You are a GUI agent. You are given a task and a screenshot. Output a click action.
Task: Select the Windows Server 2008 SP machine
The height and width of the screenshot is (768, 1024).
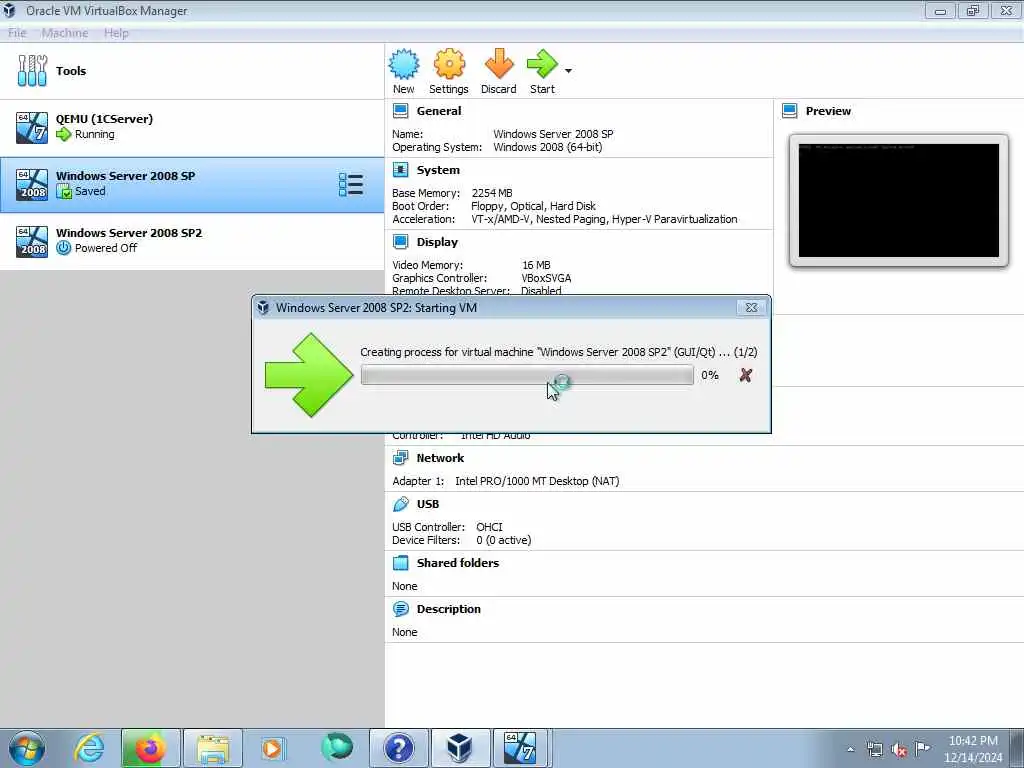(192, 184)
